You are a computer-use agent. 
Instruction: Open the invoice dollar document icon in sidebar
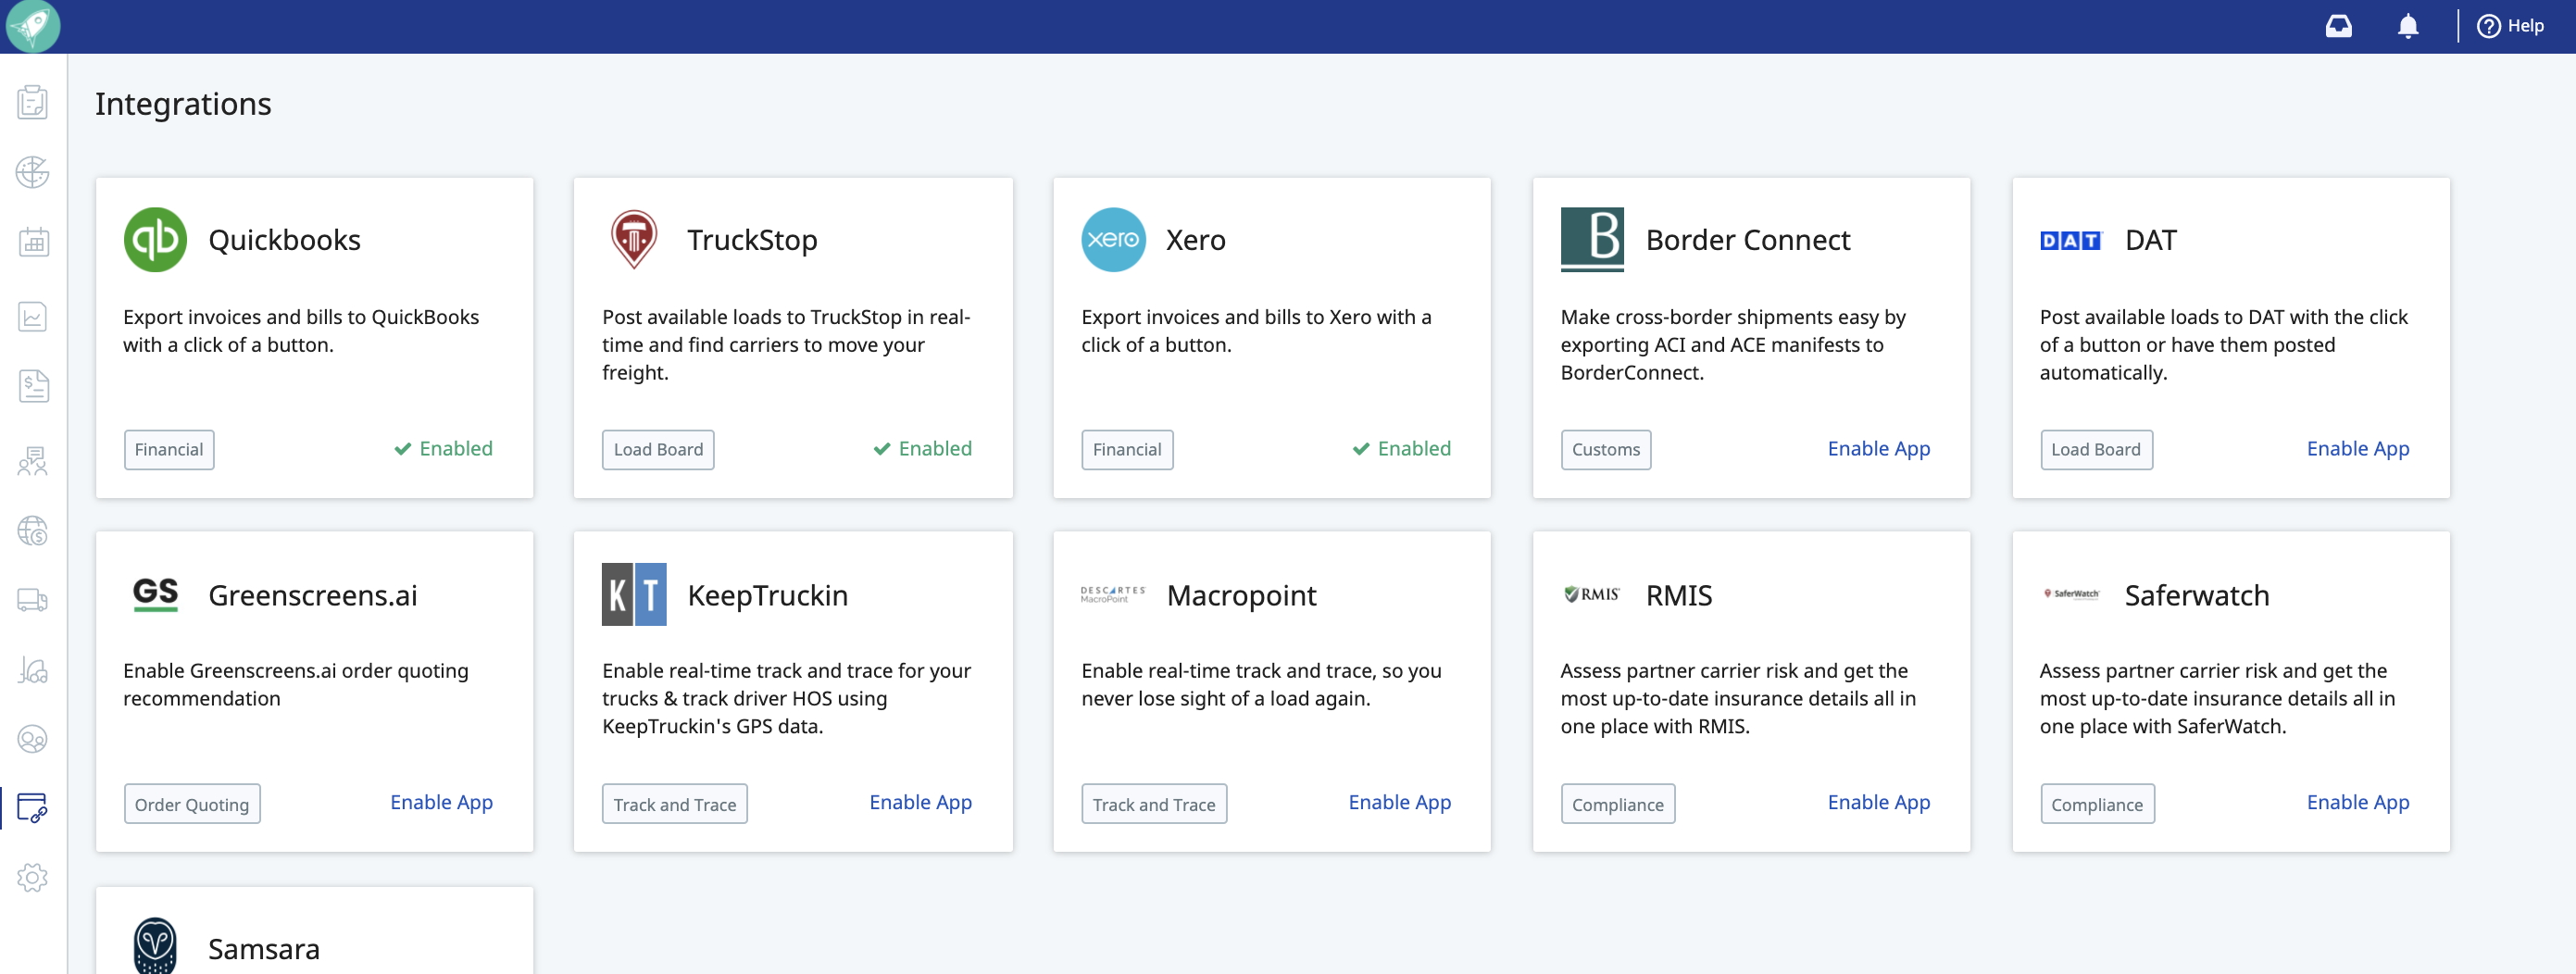[x=33, y=386]
